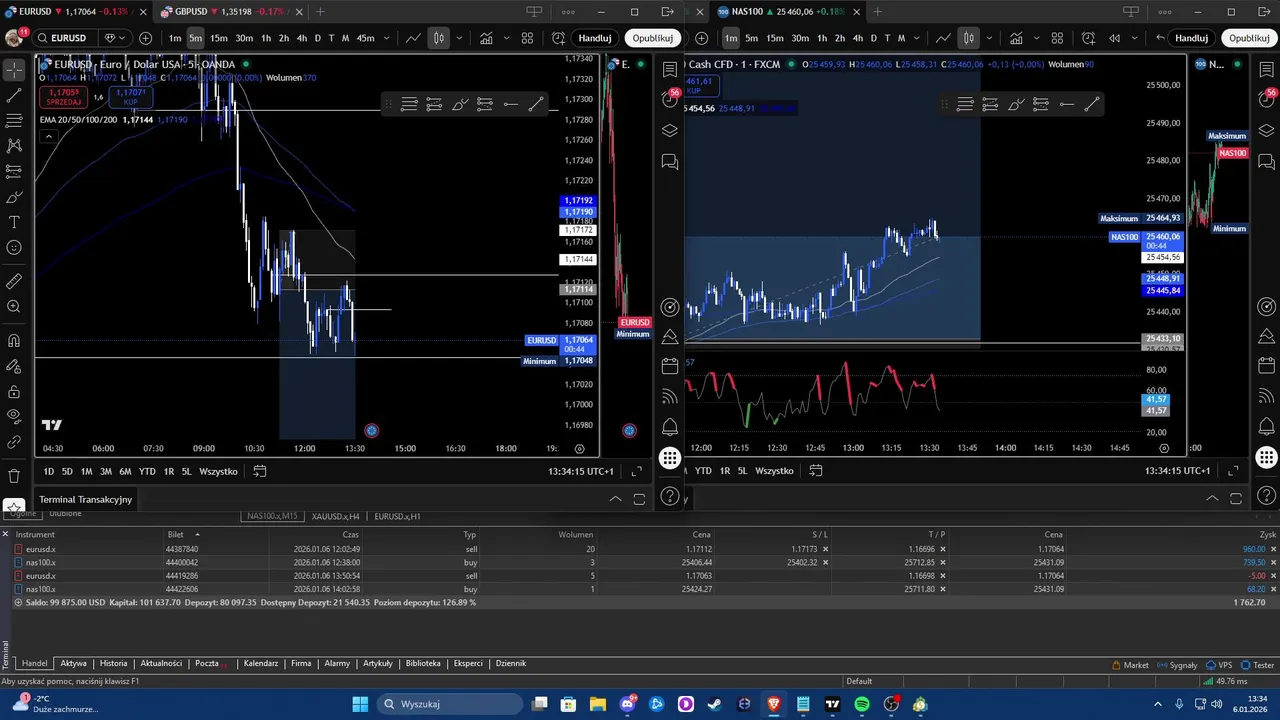Select candlestick chart type in EURUSD window
Screen dimensions: 1280x720
[x=439, y=38]
